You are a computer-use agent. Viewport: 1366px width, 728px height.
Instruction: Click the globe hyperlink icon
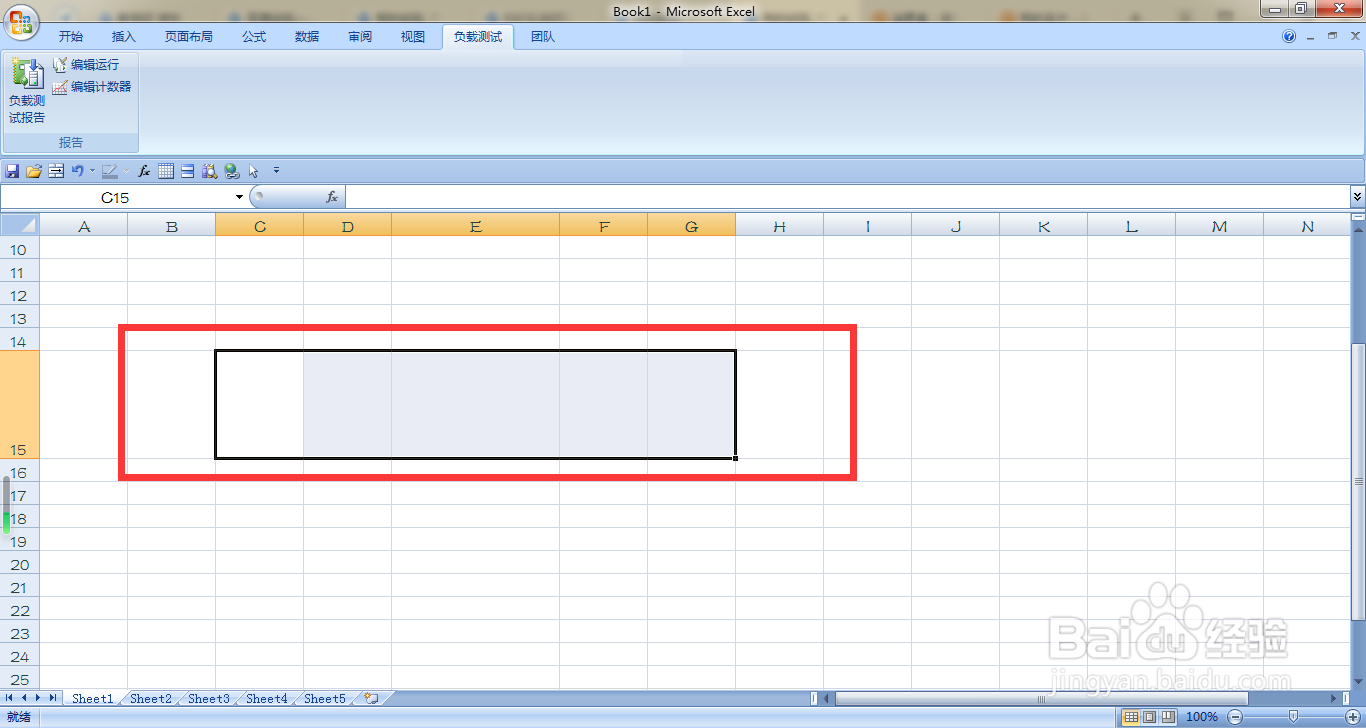[x=231, y=171]
